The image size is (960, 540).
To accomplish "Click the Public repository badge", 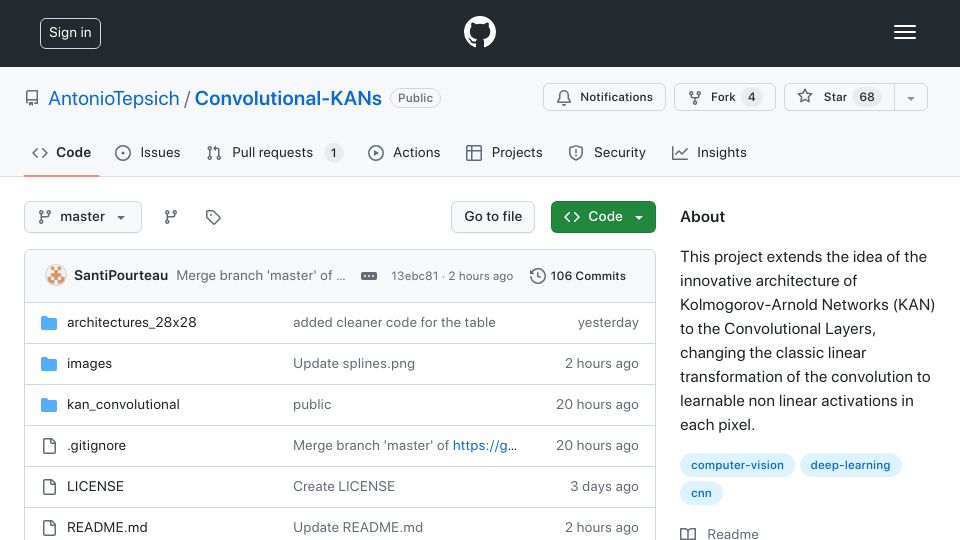I will (415, 98).
